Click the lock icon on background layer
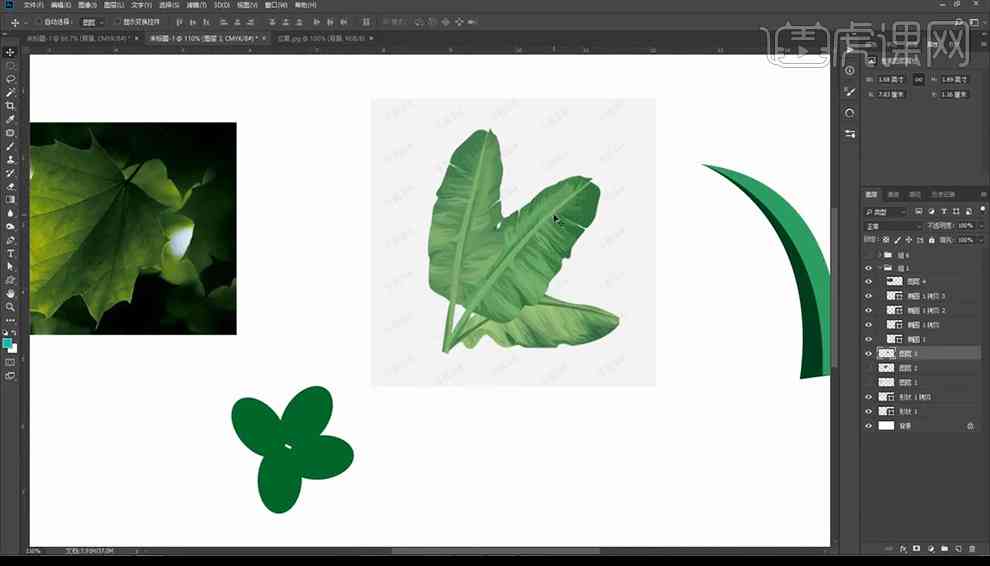This screenshot has height=566, width=990. pos(970,426)
